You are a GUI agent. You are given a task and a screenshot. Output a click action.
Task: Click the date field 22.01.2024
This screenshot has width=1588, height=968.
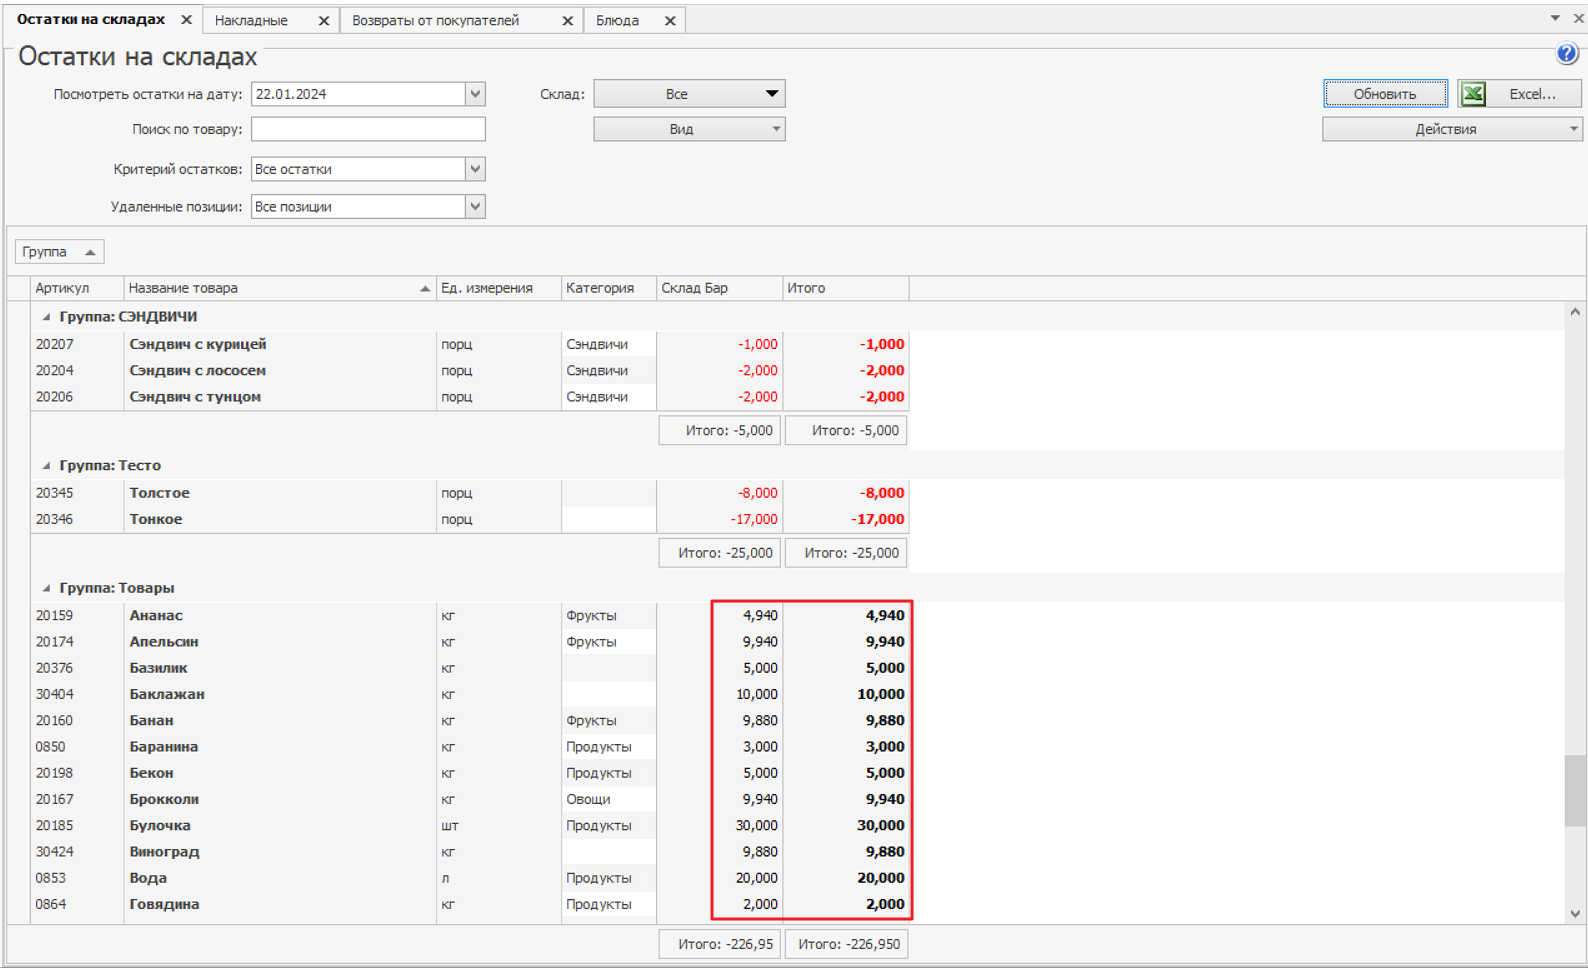[358, 94]
